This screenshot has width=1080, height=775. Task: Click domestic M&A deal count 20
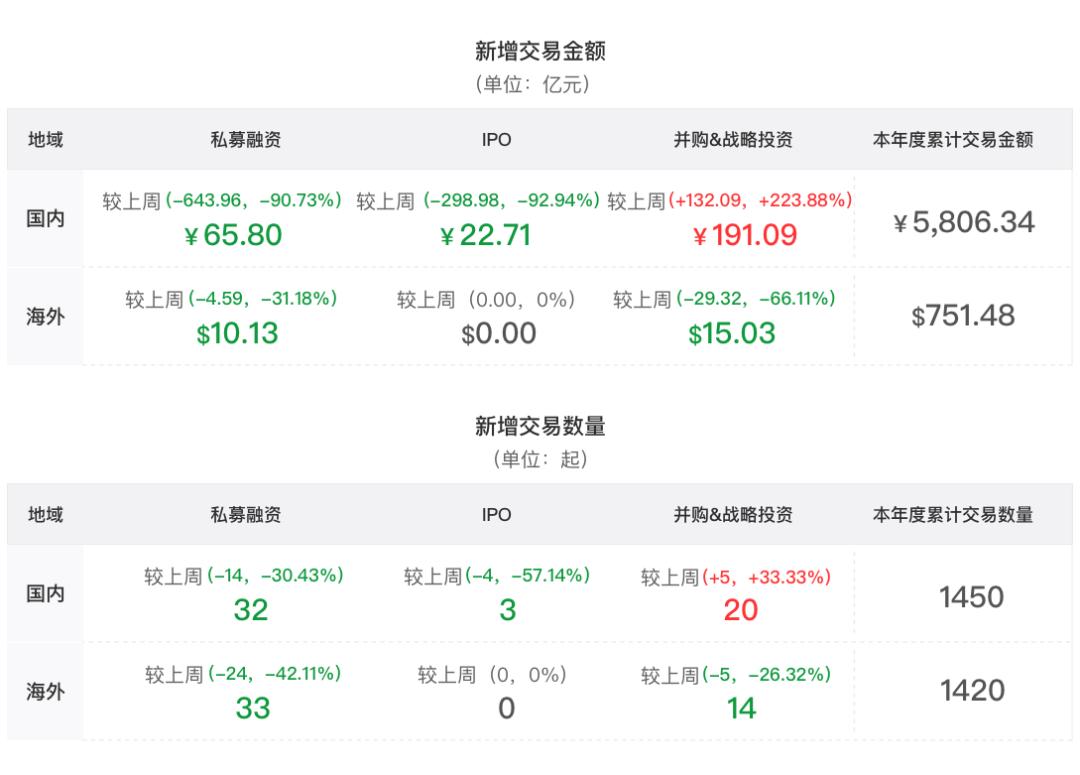740,609
